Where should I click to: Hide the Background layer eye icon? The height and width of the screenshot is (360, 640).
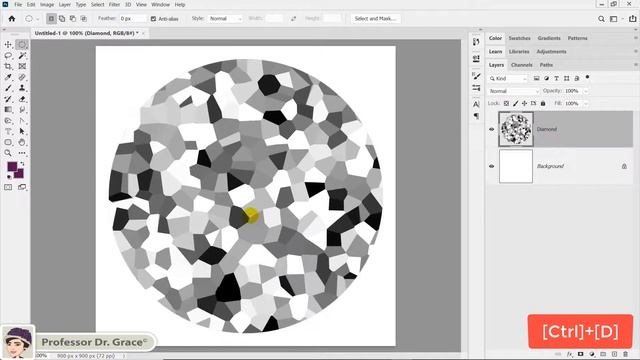pos(491,166)
